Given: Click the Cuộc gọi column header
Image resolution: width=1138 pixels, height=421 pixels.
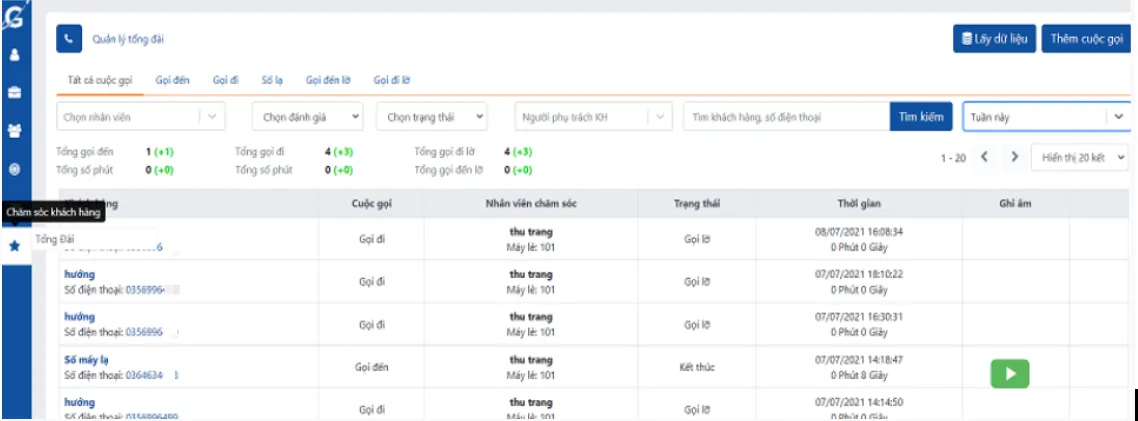Looking at the screenshot, I should pos(371,204).
